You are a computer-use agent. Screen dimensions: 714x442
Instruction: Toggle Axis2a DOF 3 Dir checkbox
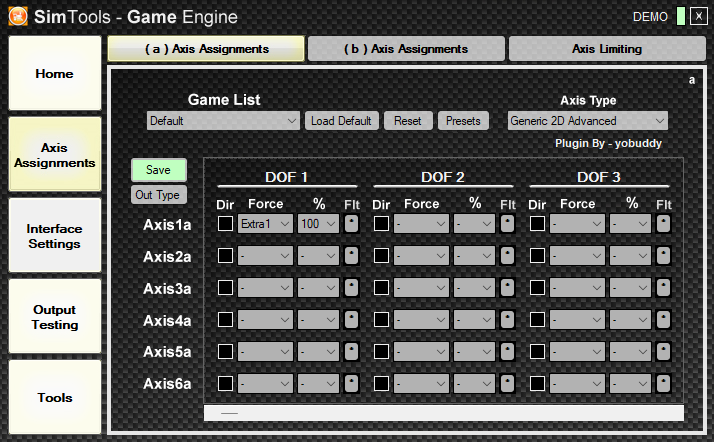(537, 255)
